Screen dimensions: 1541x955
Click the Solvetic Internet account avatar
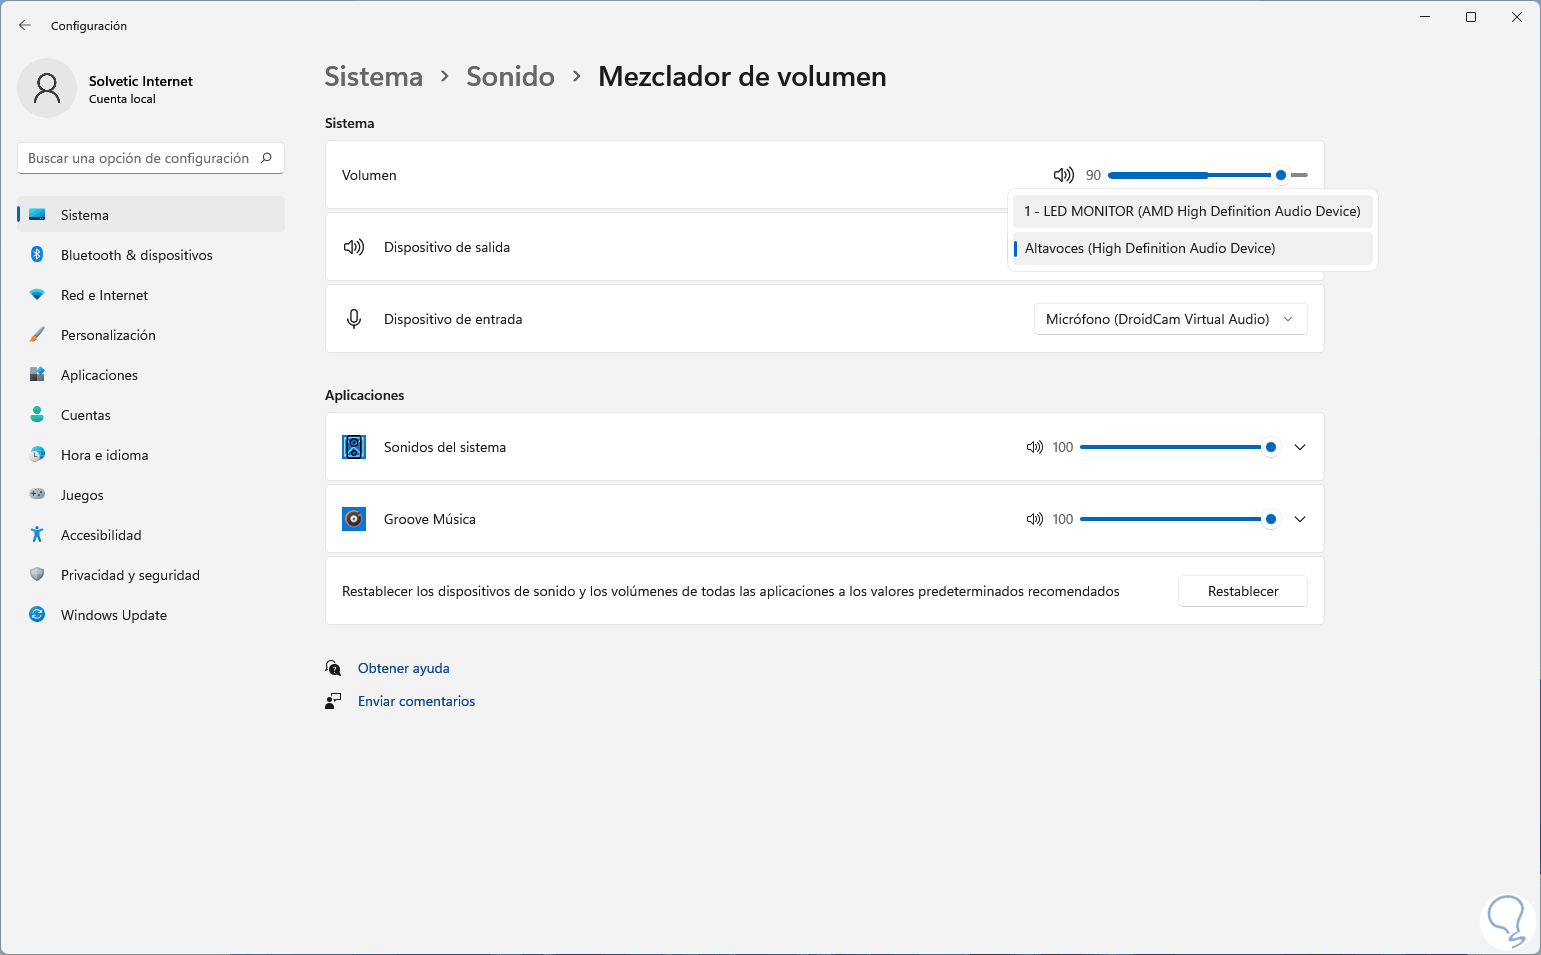(x=47, y=88)
